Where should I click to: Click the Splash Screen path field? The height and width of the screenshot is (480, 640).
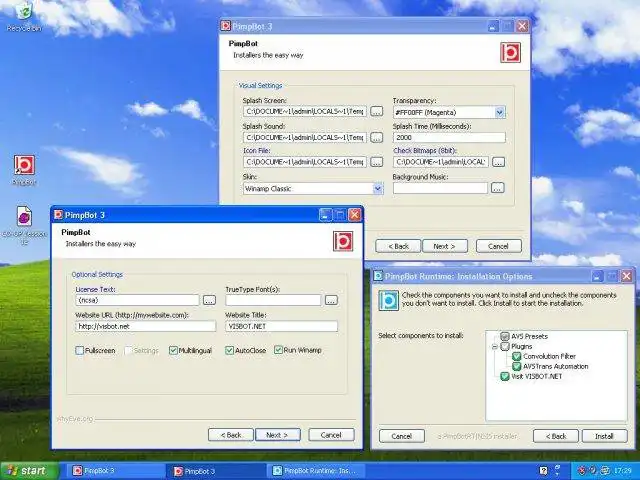[305, 111]
